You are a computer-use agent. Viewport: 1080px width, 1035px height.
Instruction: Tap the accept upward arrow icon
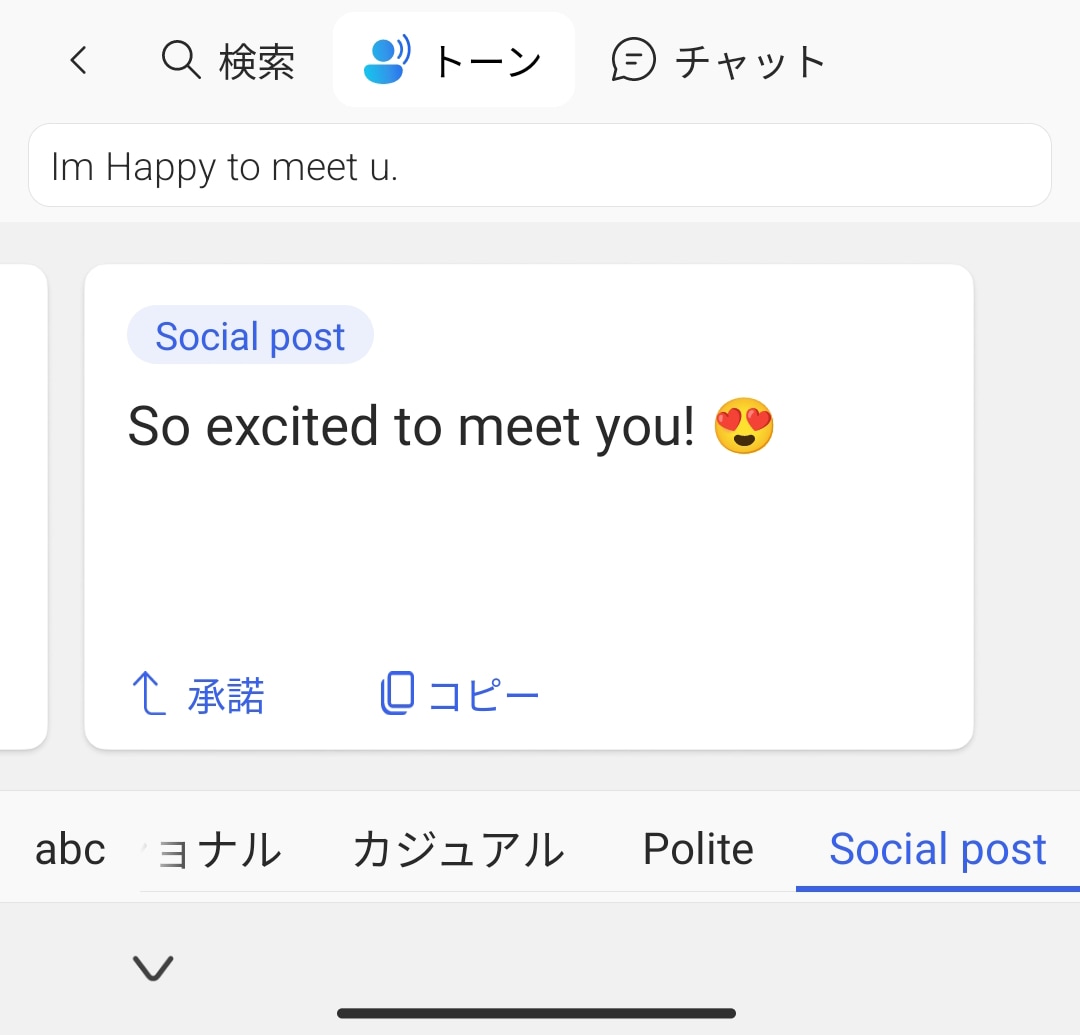pyautogui.click(x=148, y=694)
